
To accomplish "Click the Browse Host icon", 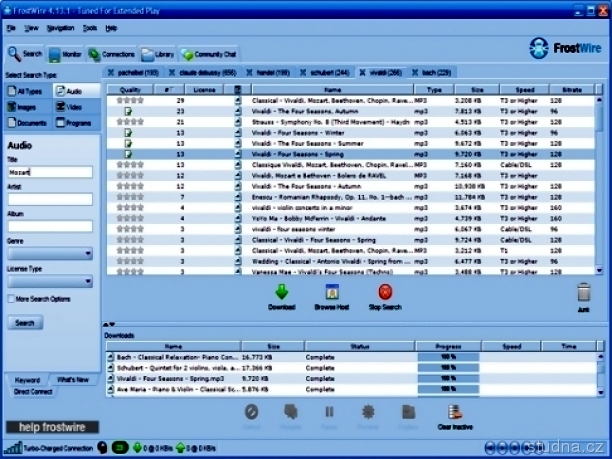I will [332, 292].
